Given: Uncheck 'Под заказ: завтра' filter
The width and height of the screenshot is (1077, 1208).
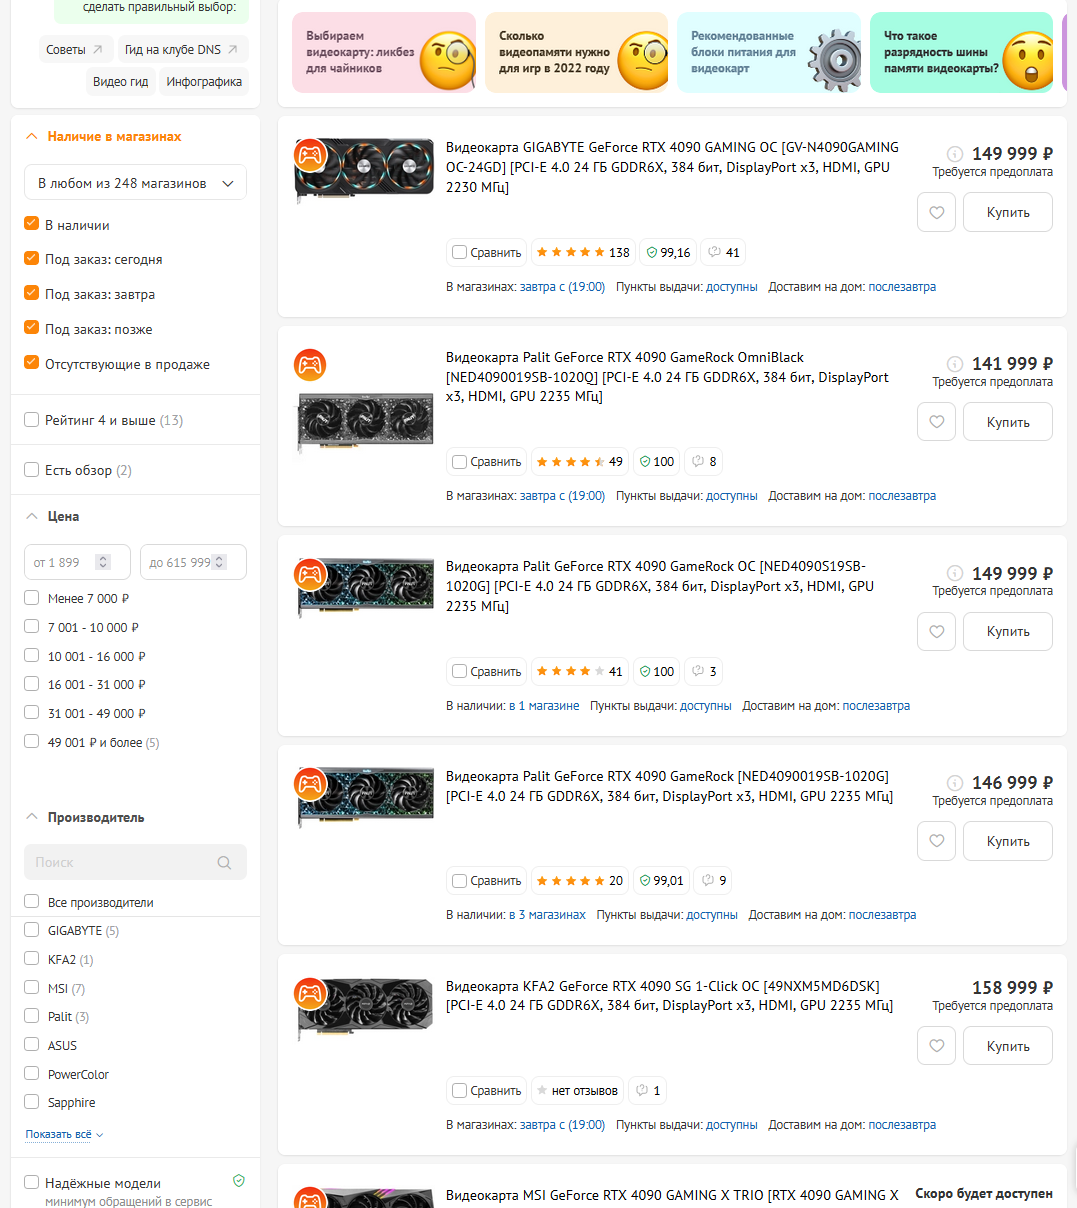Looking at the screenshot, I should [31, 293].
